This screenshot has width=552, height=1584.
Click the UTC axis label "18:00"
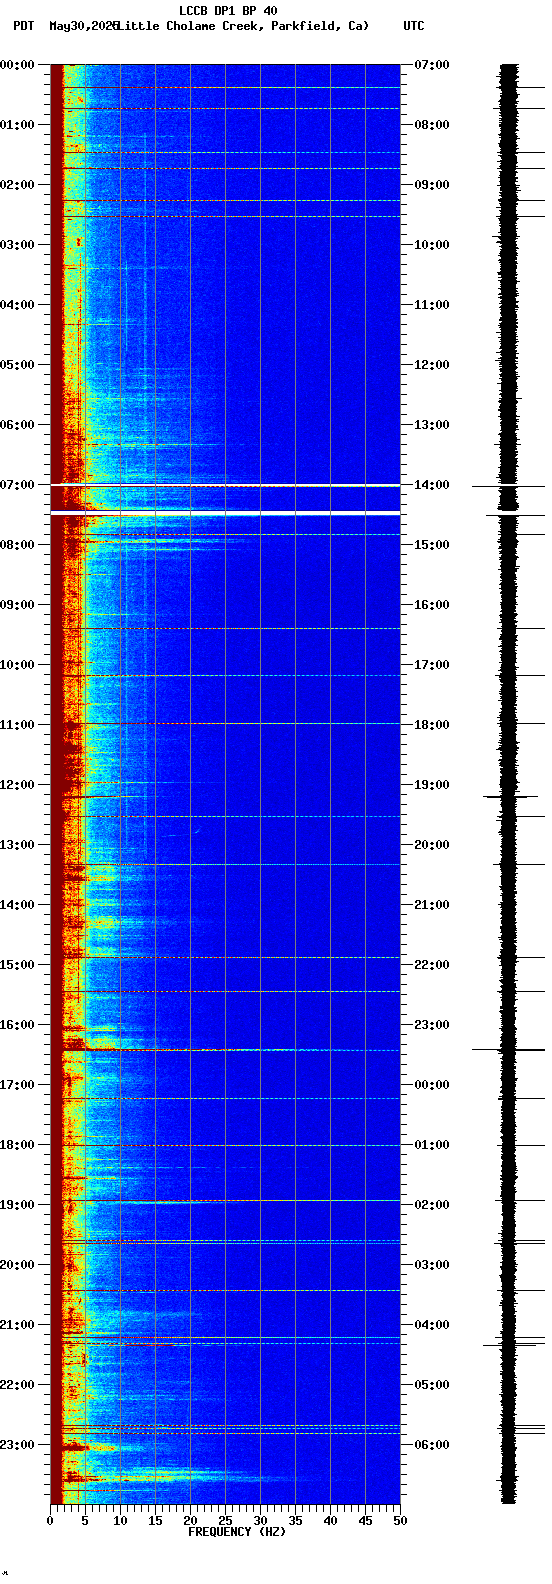432,725
